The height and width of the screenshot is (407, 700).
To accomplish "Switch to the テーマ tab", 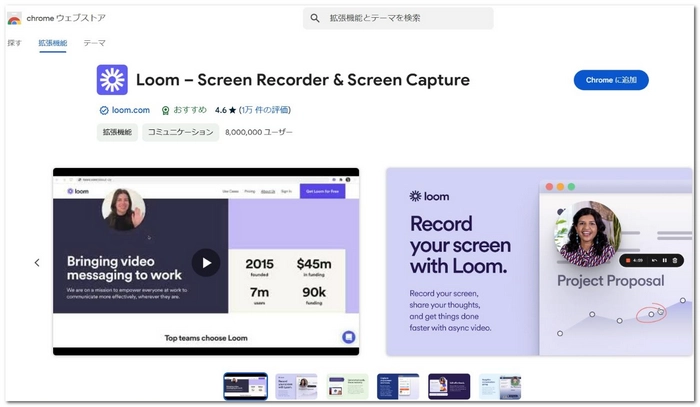I will pos(94,43).
